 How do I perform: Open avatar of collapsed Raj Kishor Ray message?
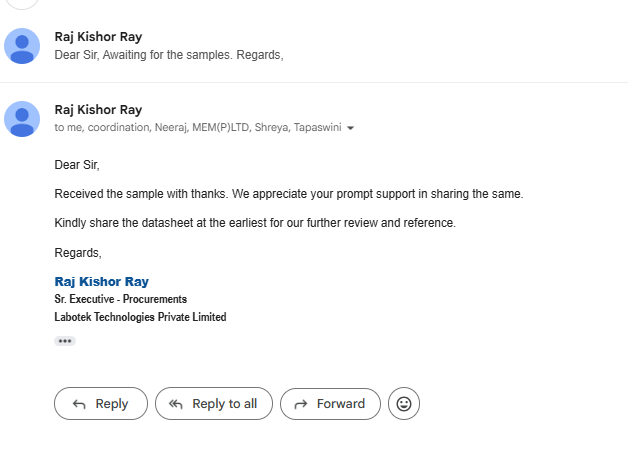[x=22, y=46]
